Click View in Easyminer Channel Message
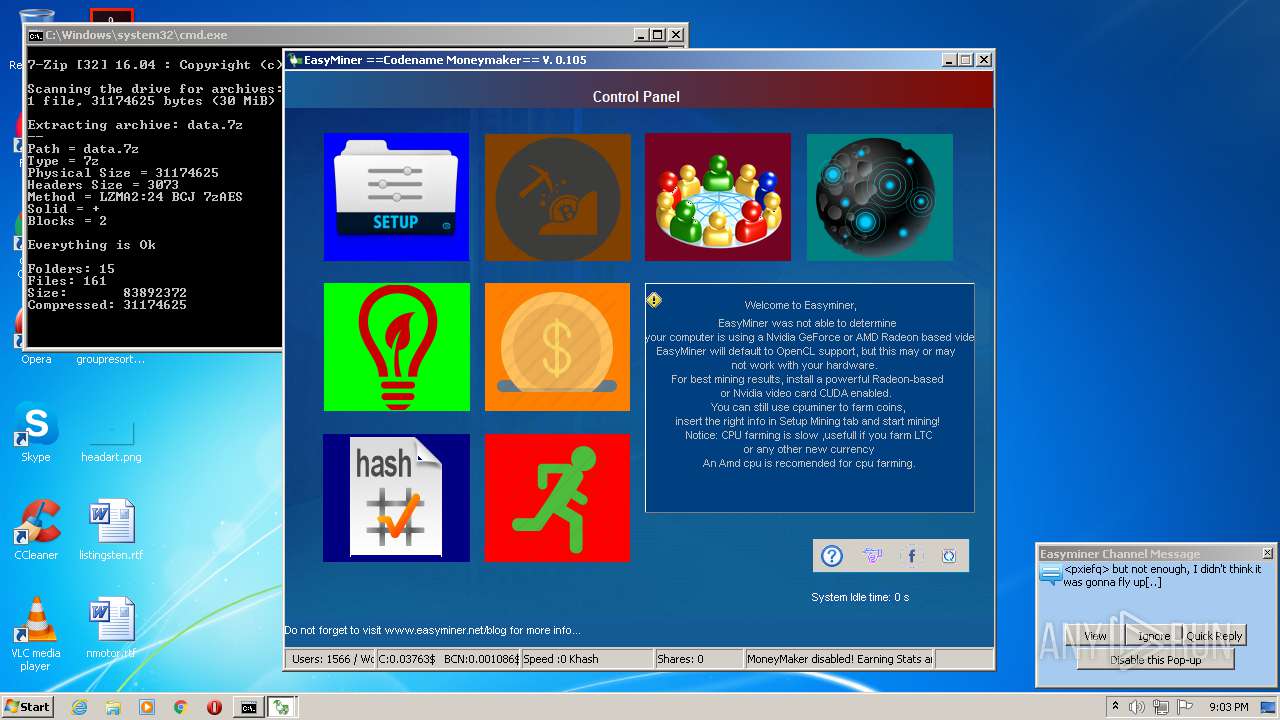 [1096, 636]
